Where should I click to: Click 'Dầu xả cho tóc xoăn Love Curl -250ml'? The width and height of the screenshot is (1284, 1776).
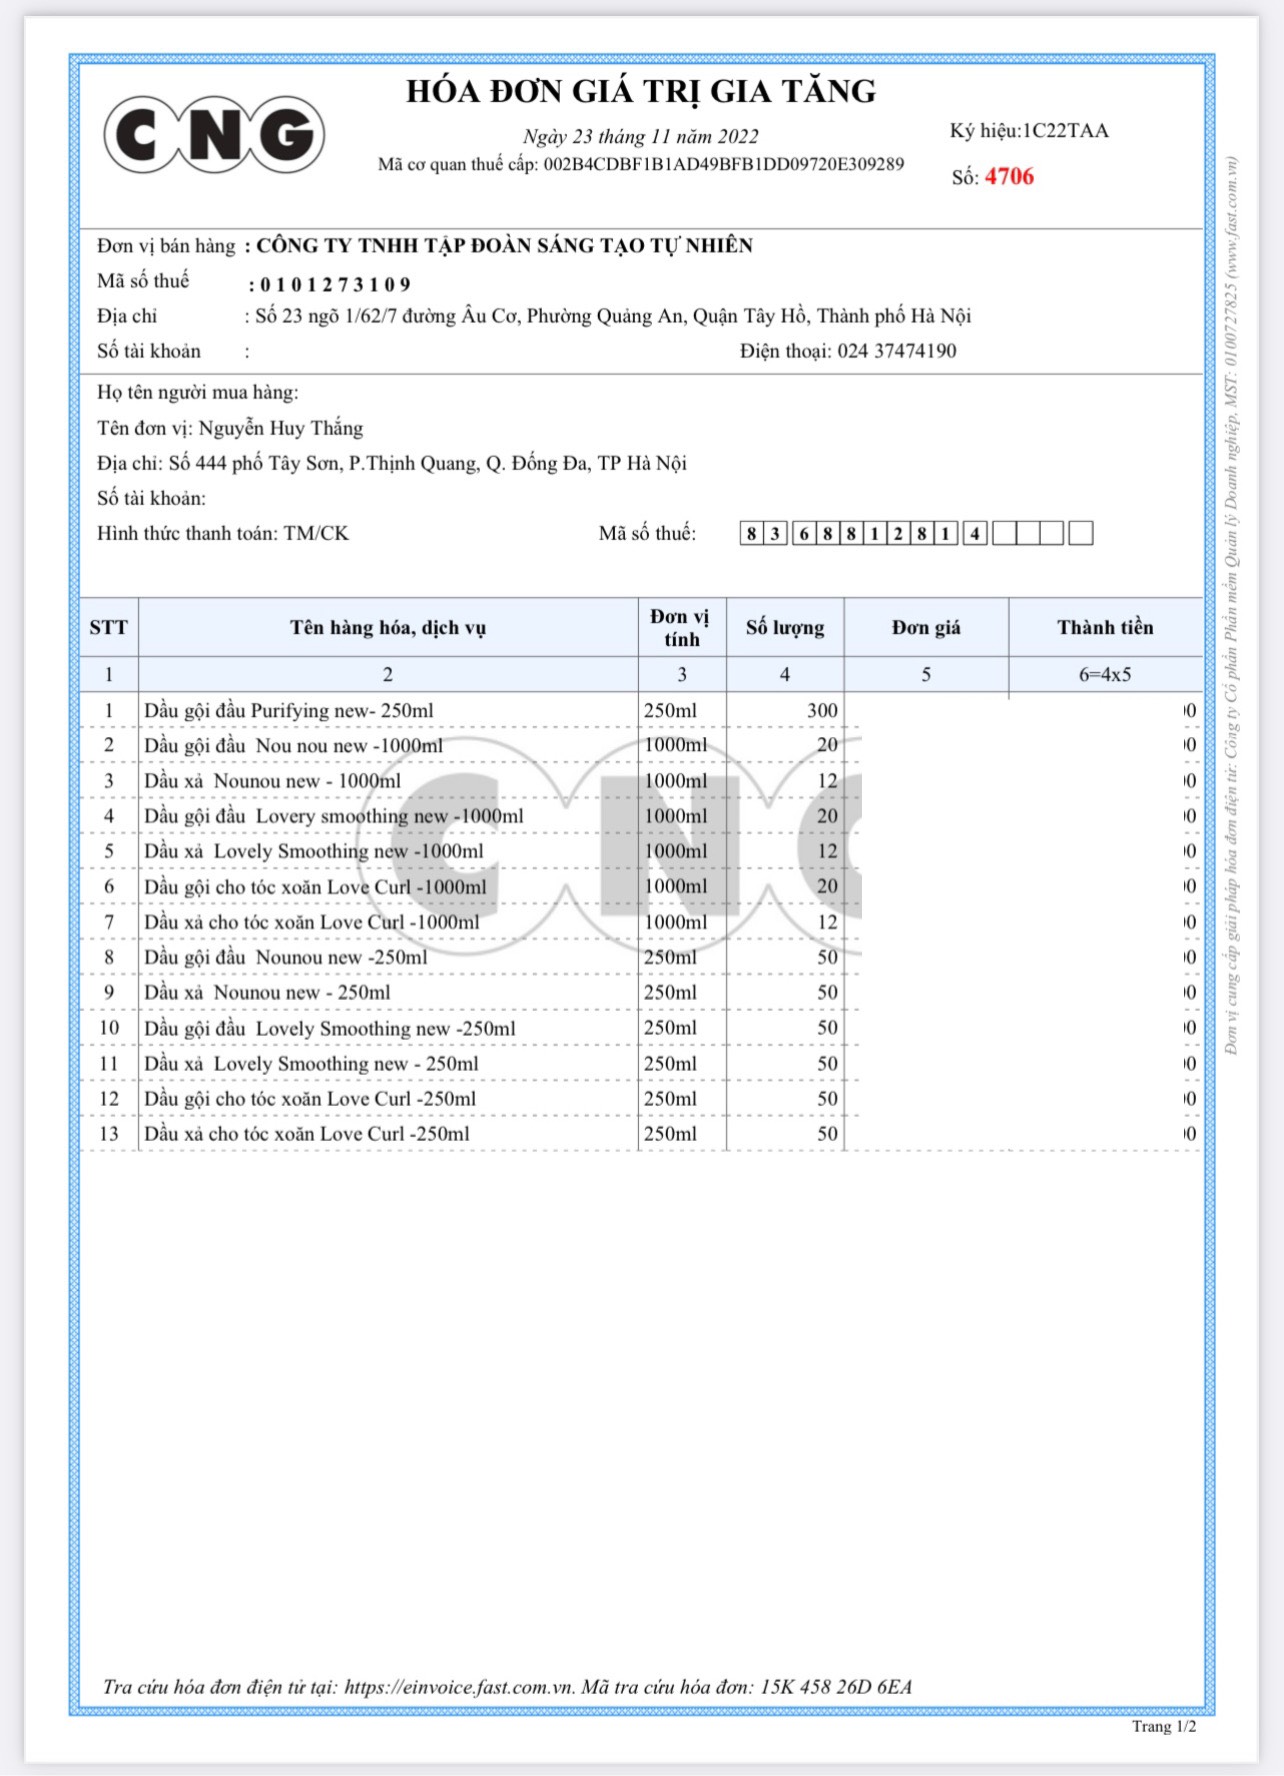[x=306, y=1134]
